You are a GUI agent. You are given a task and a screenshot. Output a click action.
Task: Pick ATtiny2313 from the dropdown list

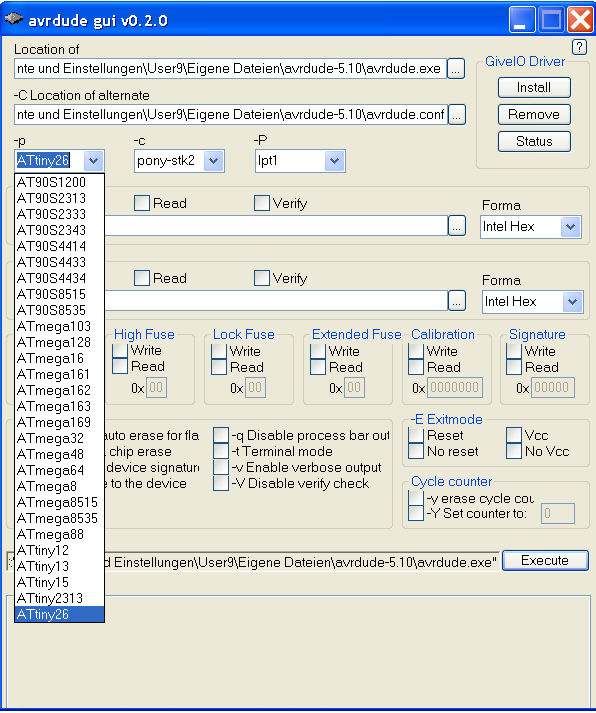click(x=60, y=598)
